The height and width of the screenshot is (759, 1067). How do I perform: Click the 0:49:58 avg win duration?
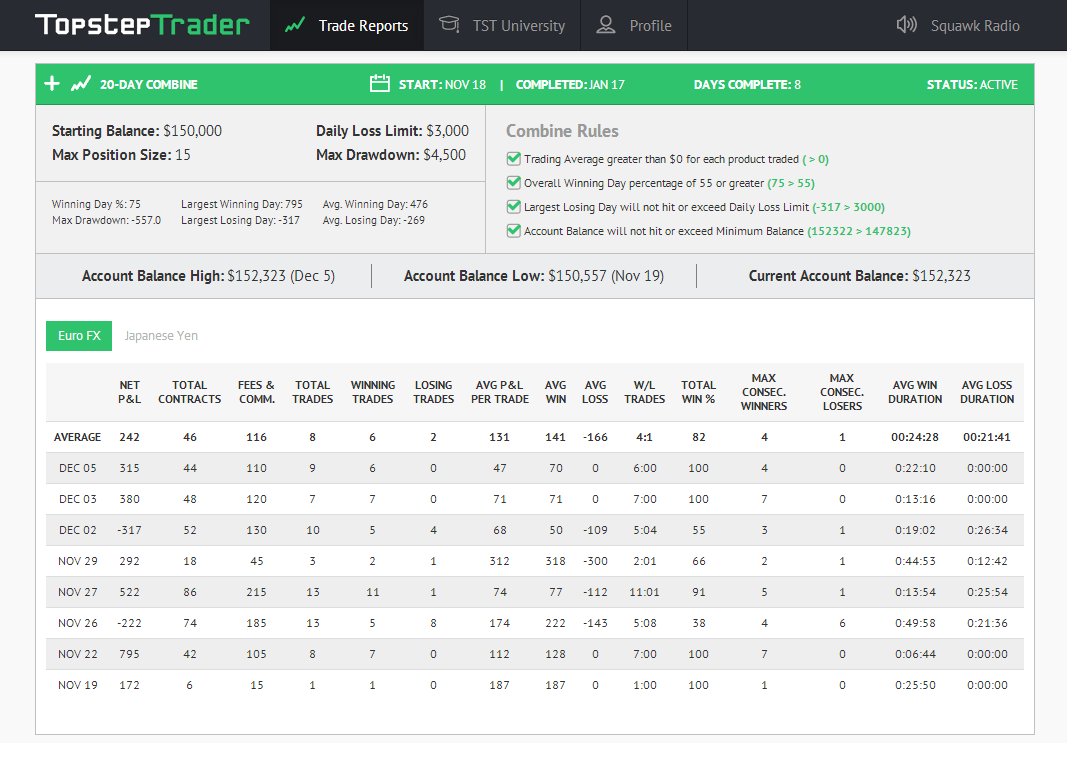pyautogui.click(x=915, y=623)
